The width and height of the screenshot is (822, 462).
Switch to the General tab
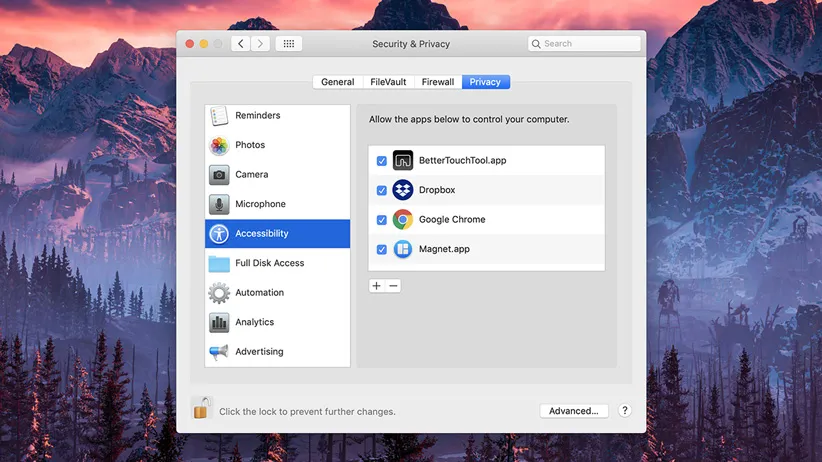(x=337, y=82)
